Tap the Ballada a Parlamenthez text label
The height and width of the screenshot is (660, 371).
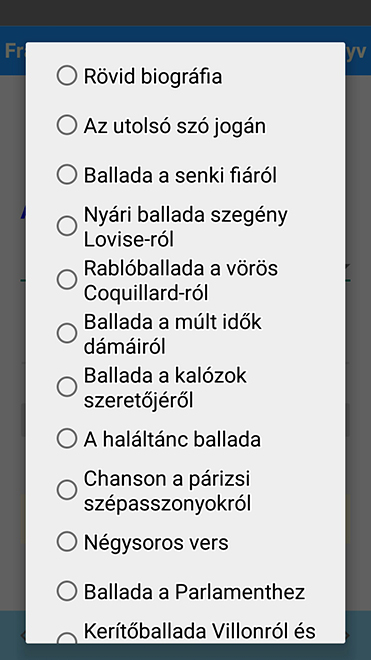coord(194,592)
